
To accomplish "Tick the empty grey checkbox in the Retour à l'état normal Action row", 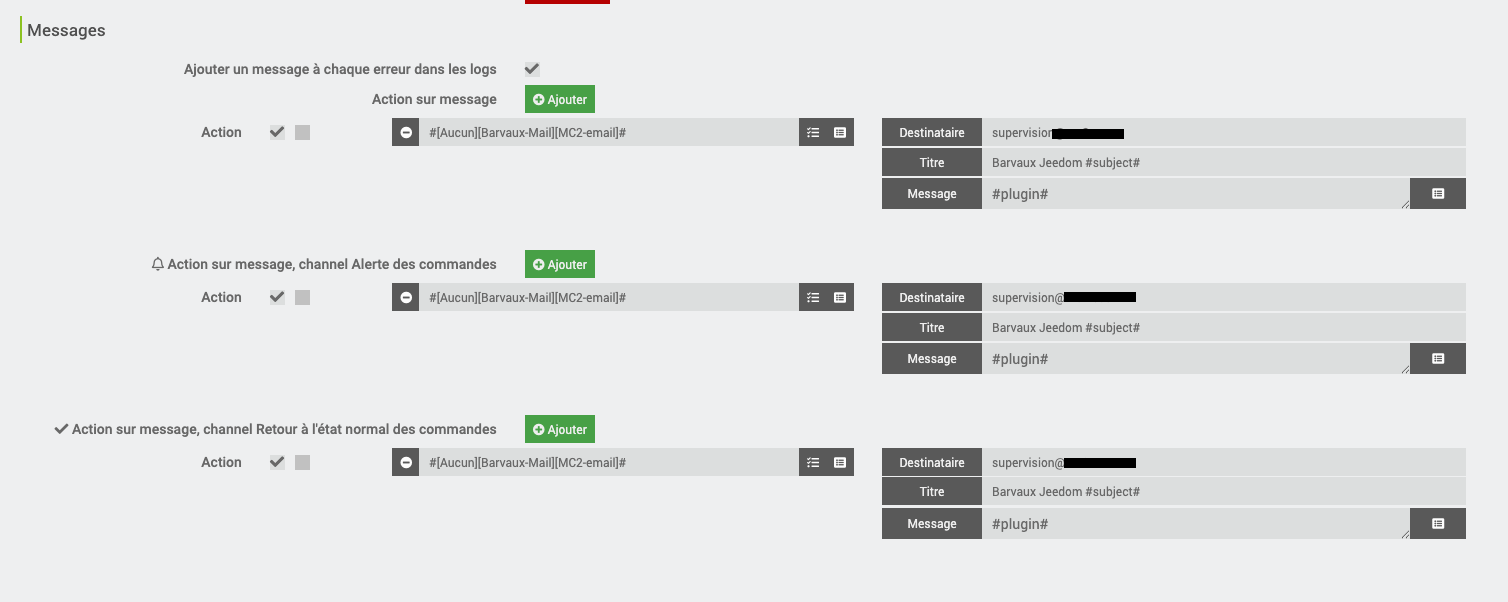I will tap(302, 462).
